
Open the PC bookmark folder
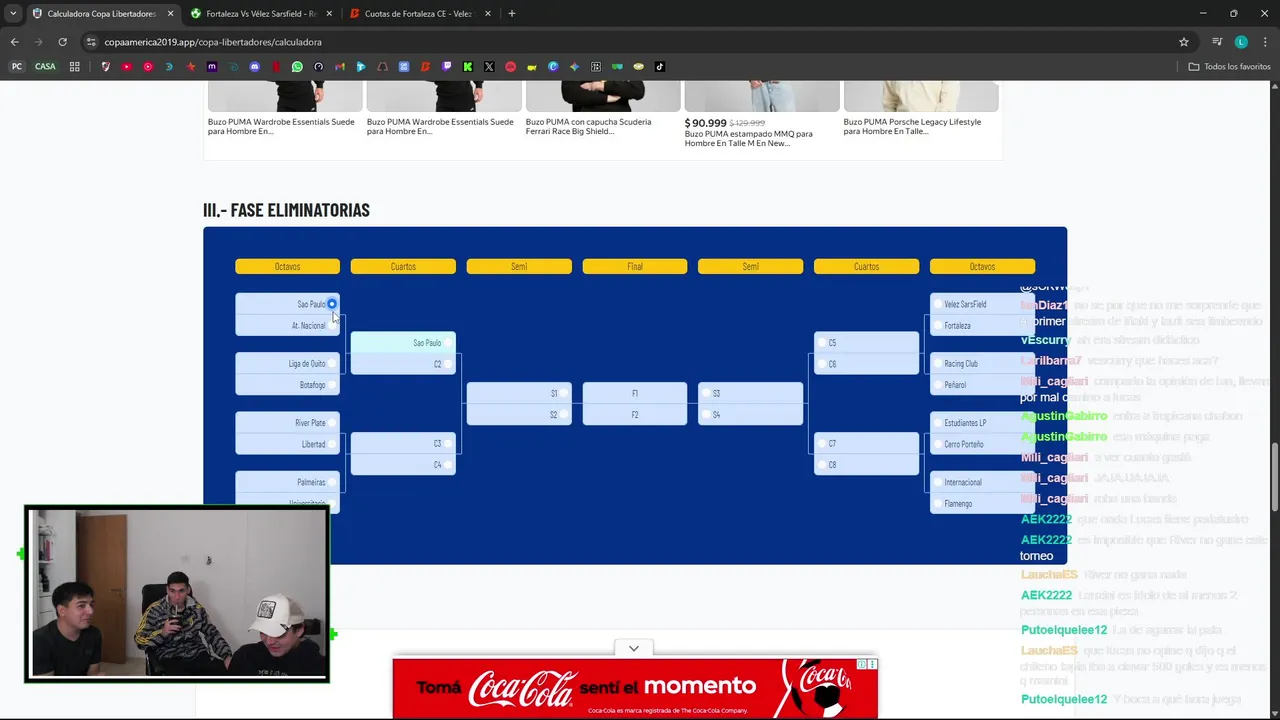16,67
